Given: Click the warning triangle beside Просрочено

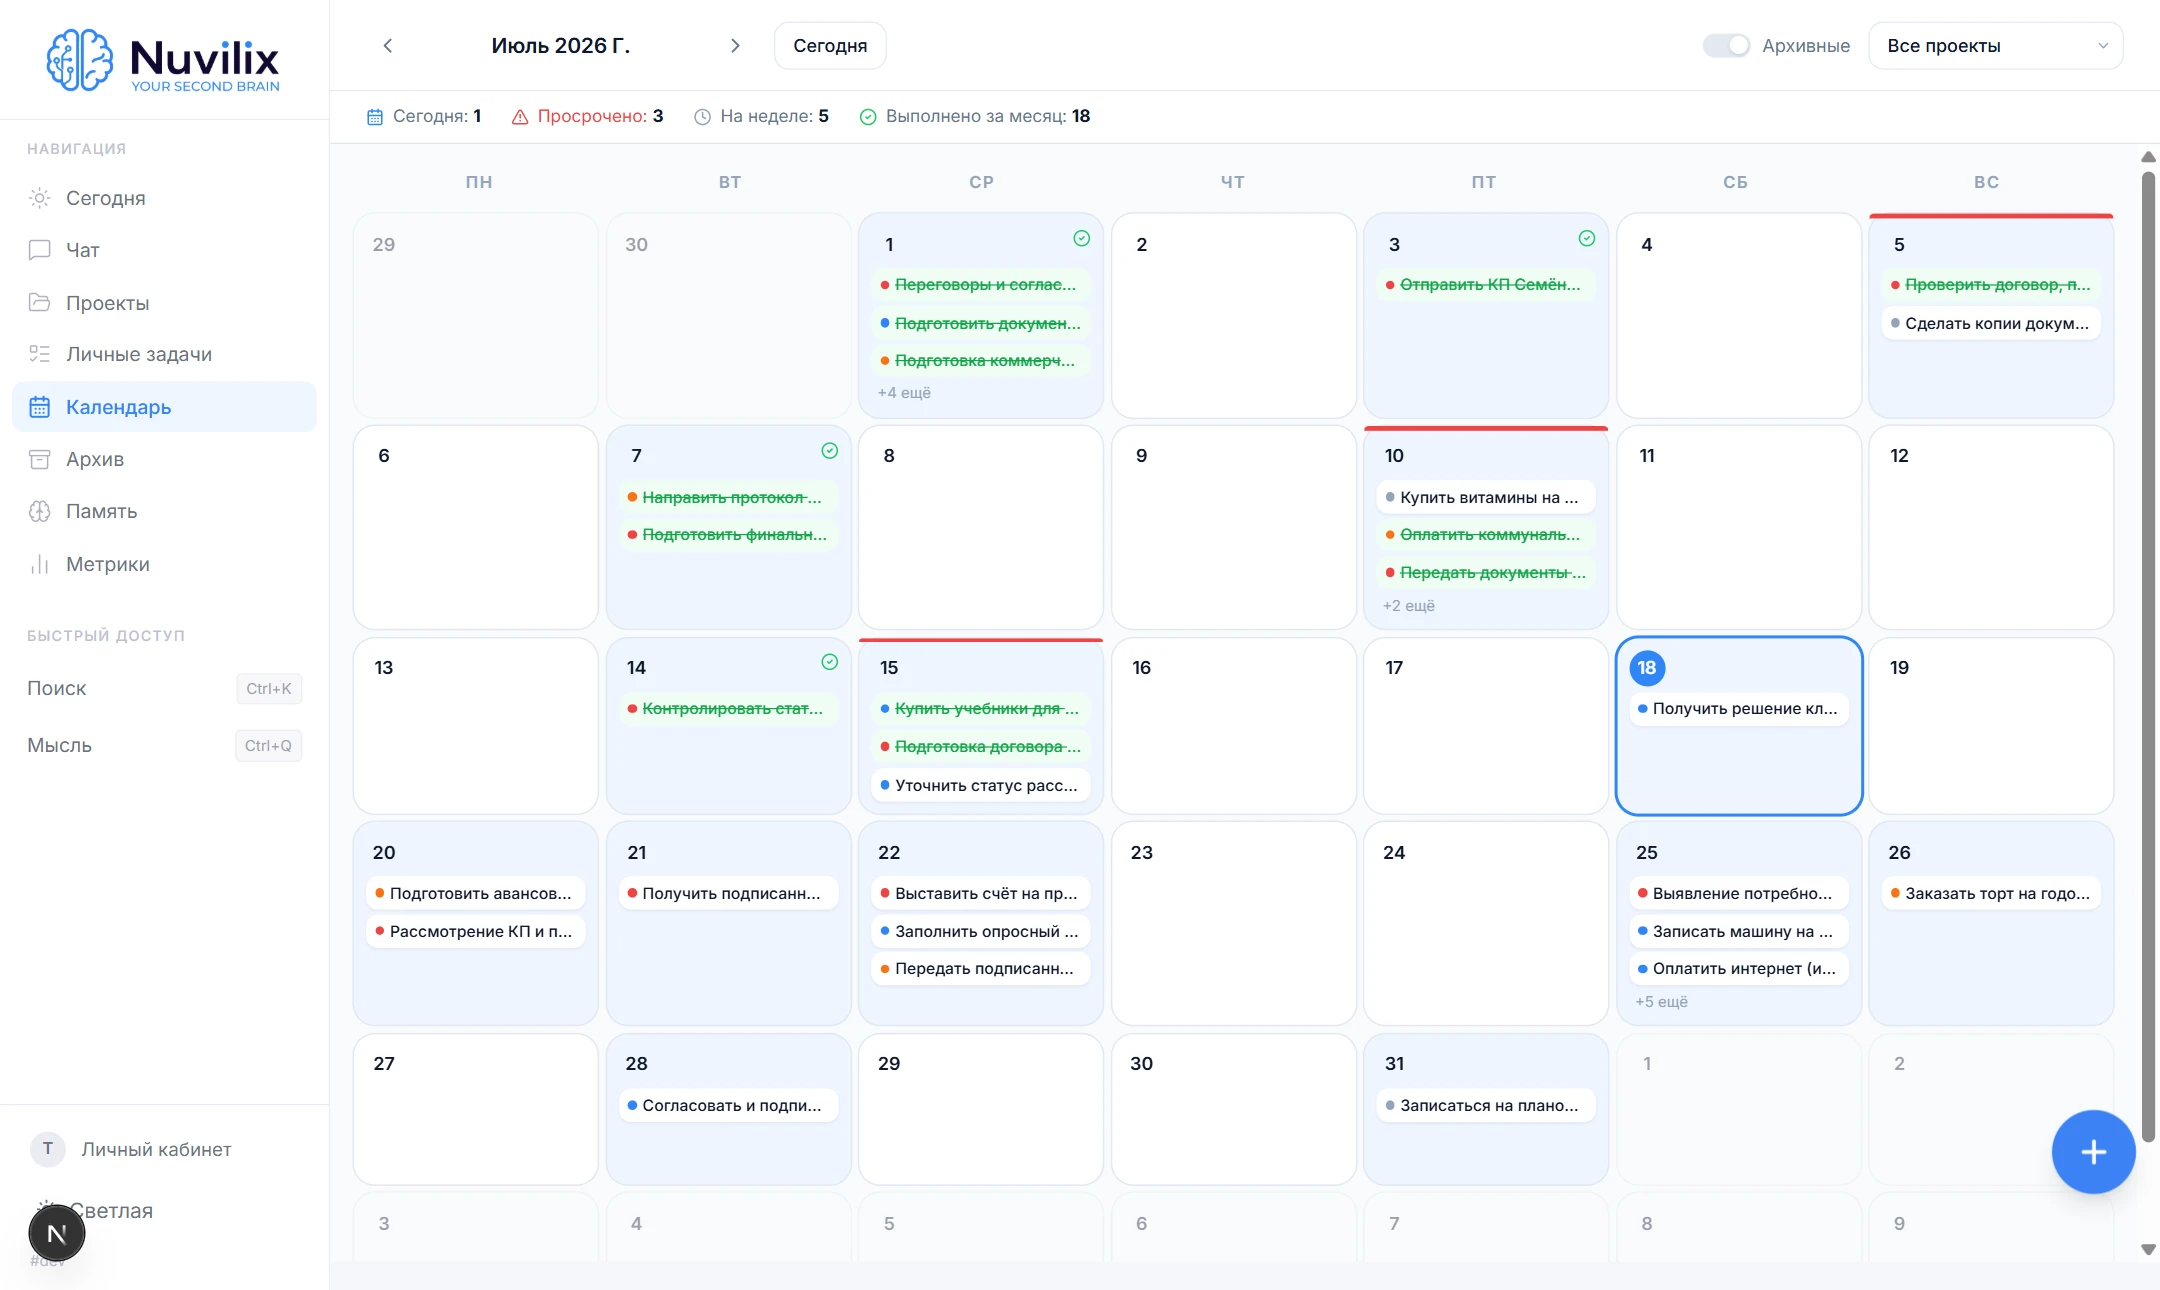Looking at the screenshot, I should tap(520, 117).
